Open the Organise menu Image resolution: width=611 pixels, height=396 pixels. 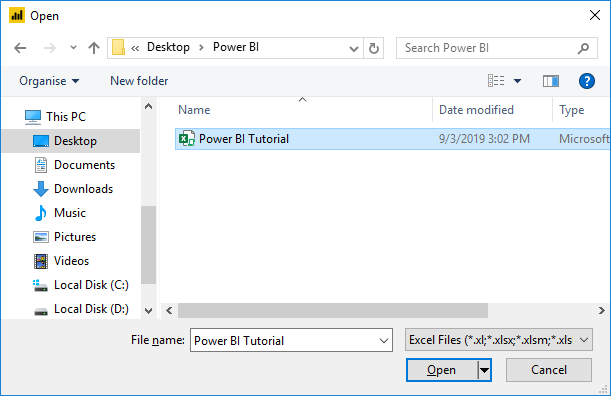pyautogui.click(x=49, y=81)
